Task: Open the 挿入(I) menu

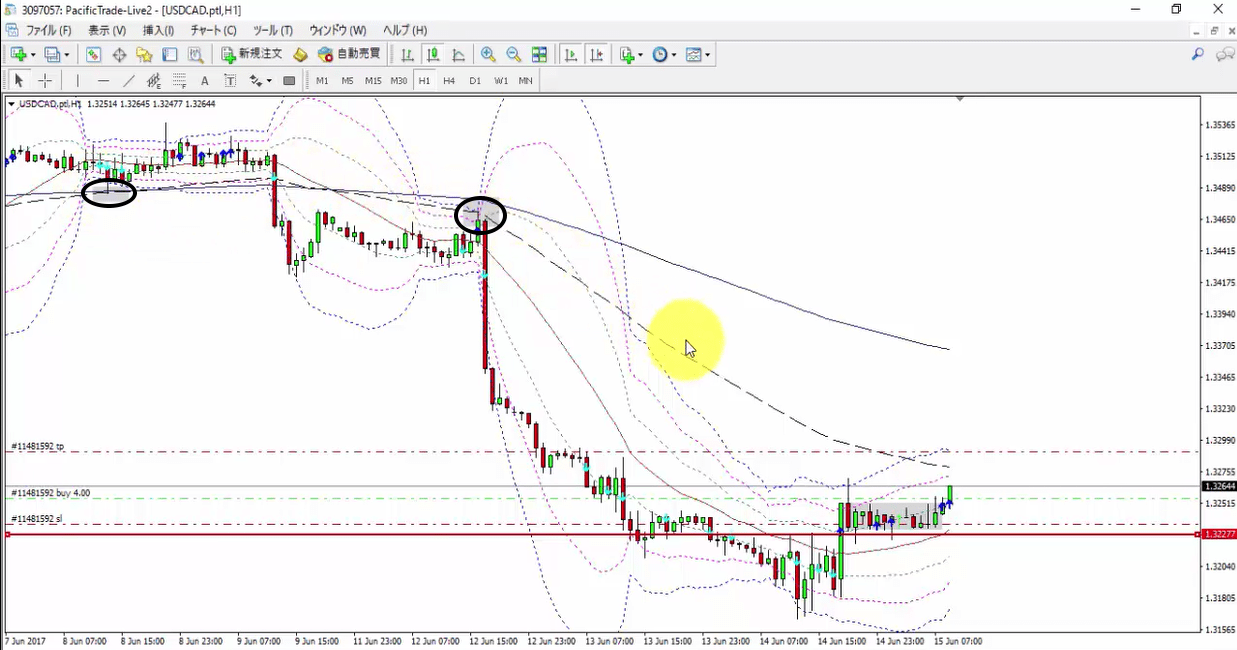Action: pyautogui.click(x=159, y=30)
